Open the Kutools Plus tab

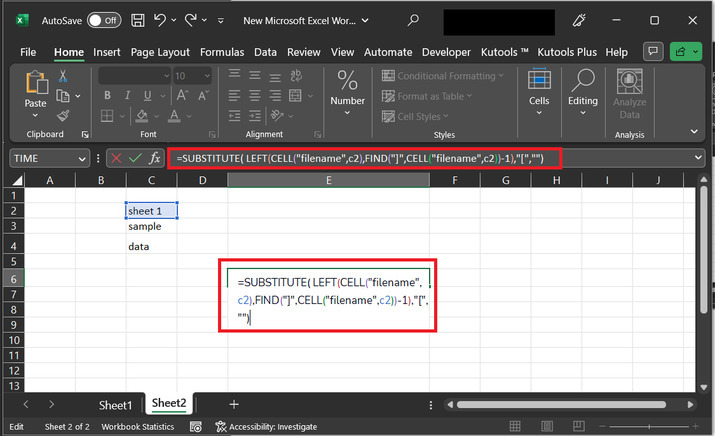[567, 52]
